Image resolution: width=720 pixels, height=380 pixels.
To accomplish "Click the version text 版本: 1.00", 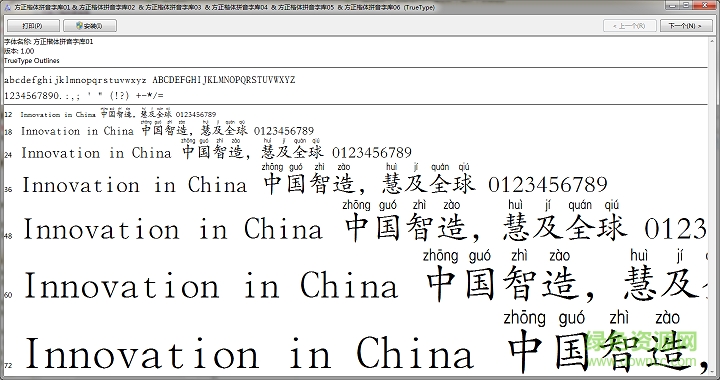I will [19, 51].
